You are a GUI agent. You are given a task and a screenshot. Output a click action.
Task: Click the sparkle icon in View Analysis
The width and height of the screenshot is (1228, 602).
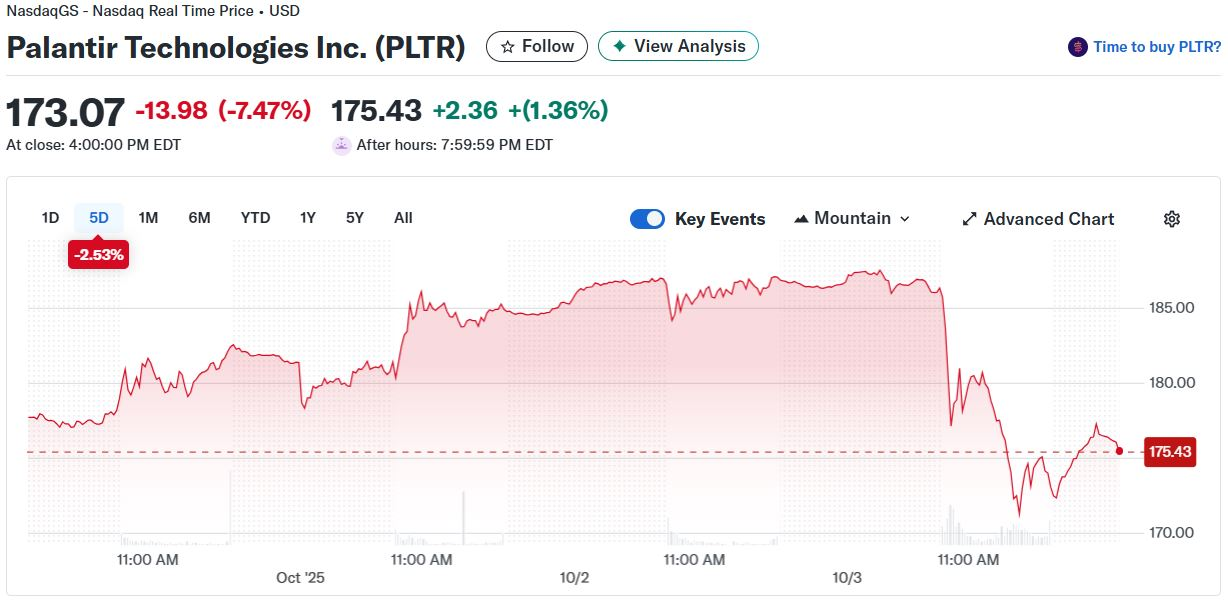click(620, 47)
